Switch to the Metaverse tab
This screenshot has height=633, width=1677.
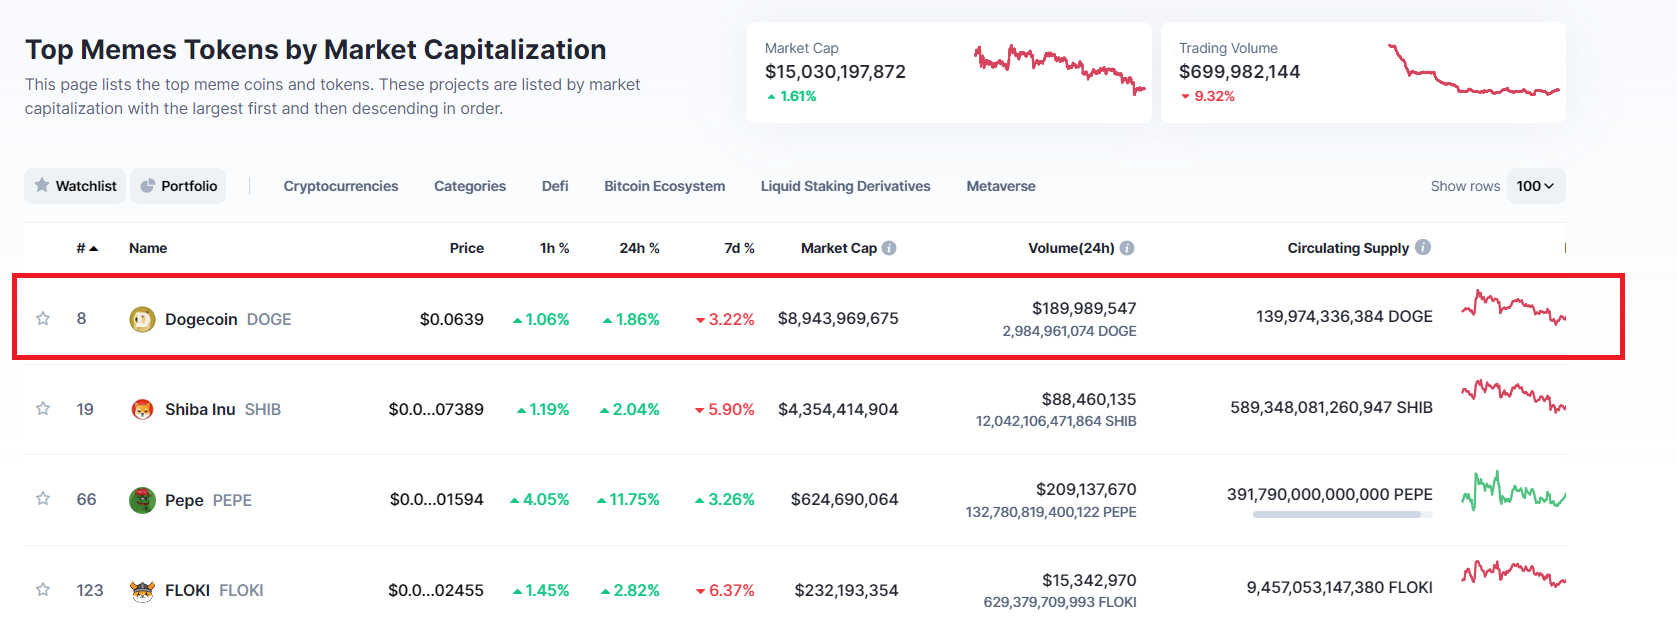pyautogui.click(x=1001, y=186)
